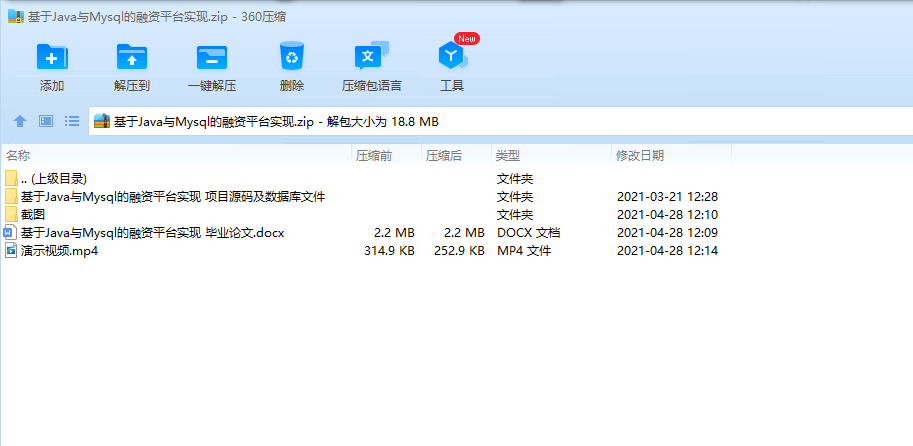The image size is (913, 446).
Task: Click the date 2021-04-28 12:09
Action: 667,233
